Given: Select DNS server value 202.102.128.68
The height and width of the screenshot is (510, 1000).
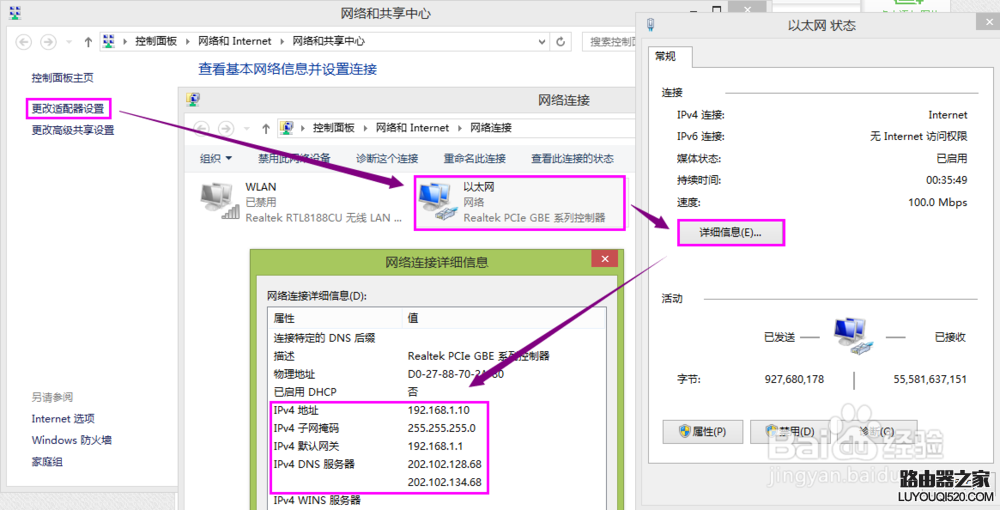Looking at the screenshot, I should tap(445, 464).
